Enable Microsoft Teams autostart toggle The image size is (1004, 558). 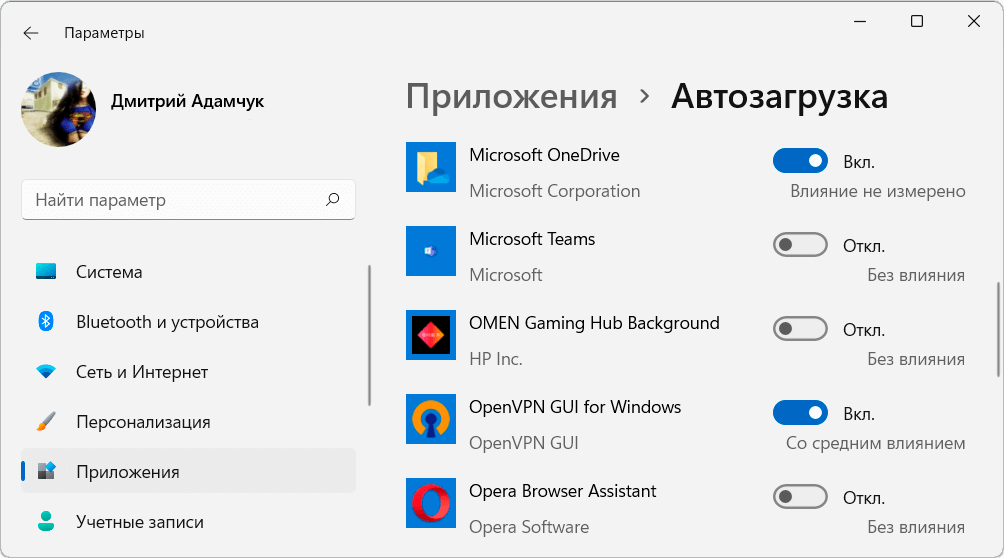(x=800, y=245)
